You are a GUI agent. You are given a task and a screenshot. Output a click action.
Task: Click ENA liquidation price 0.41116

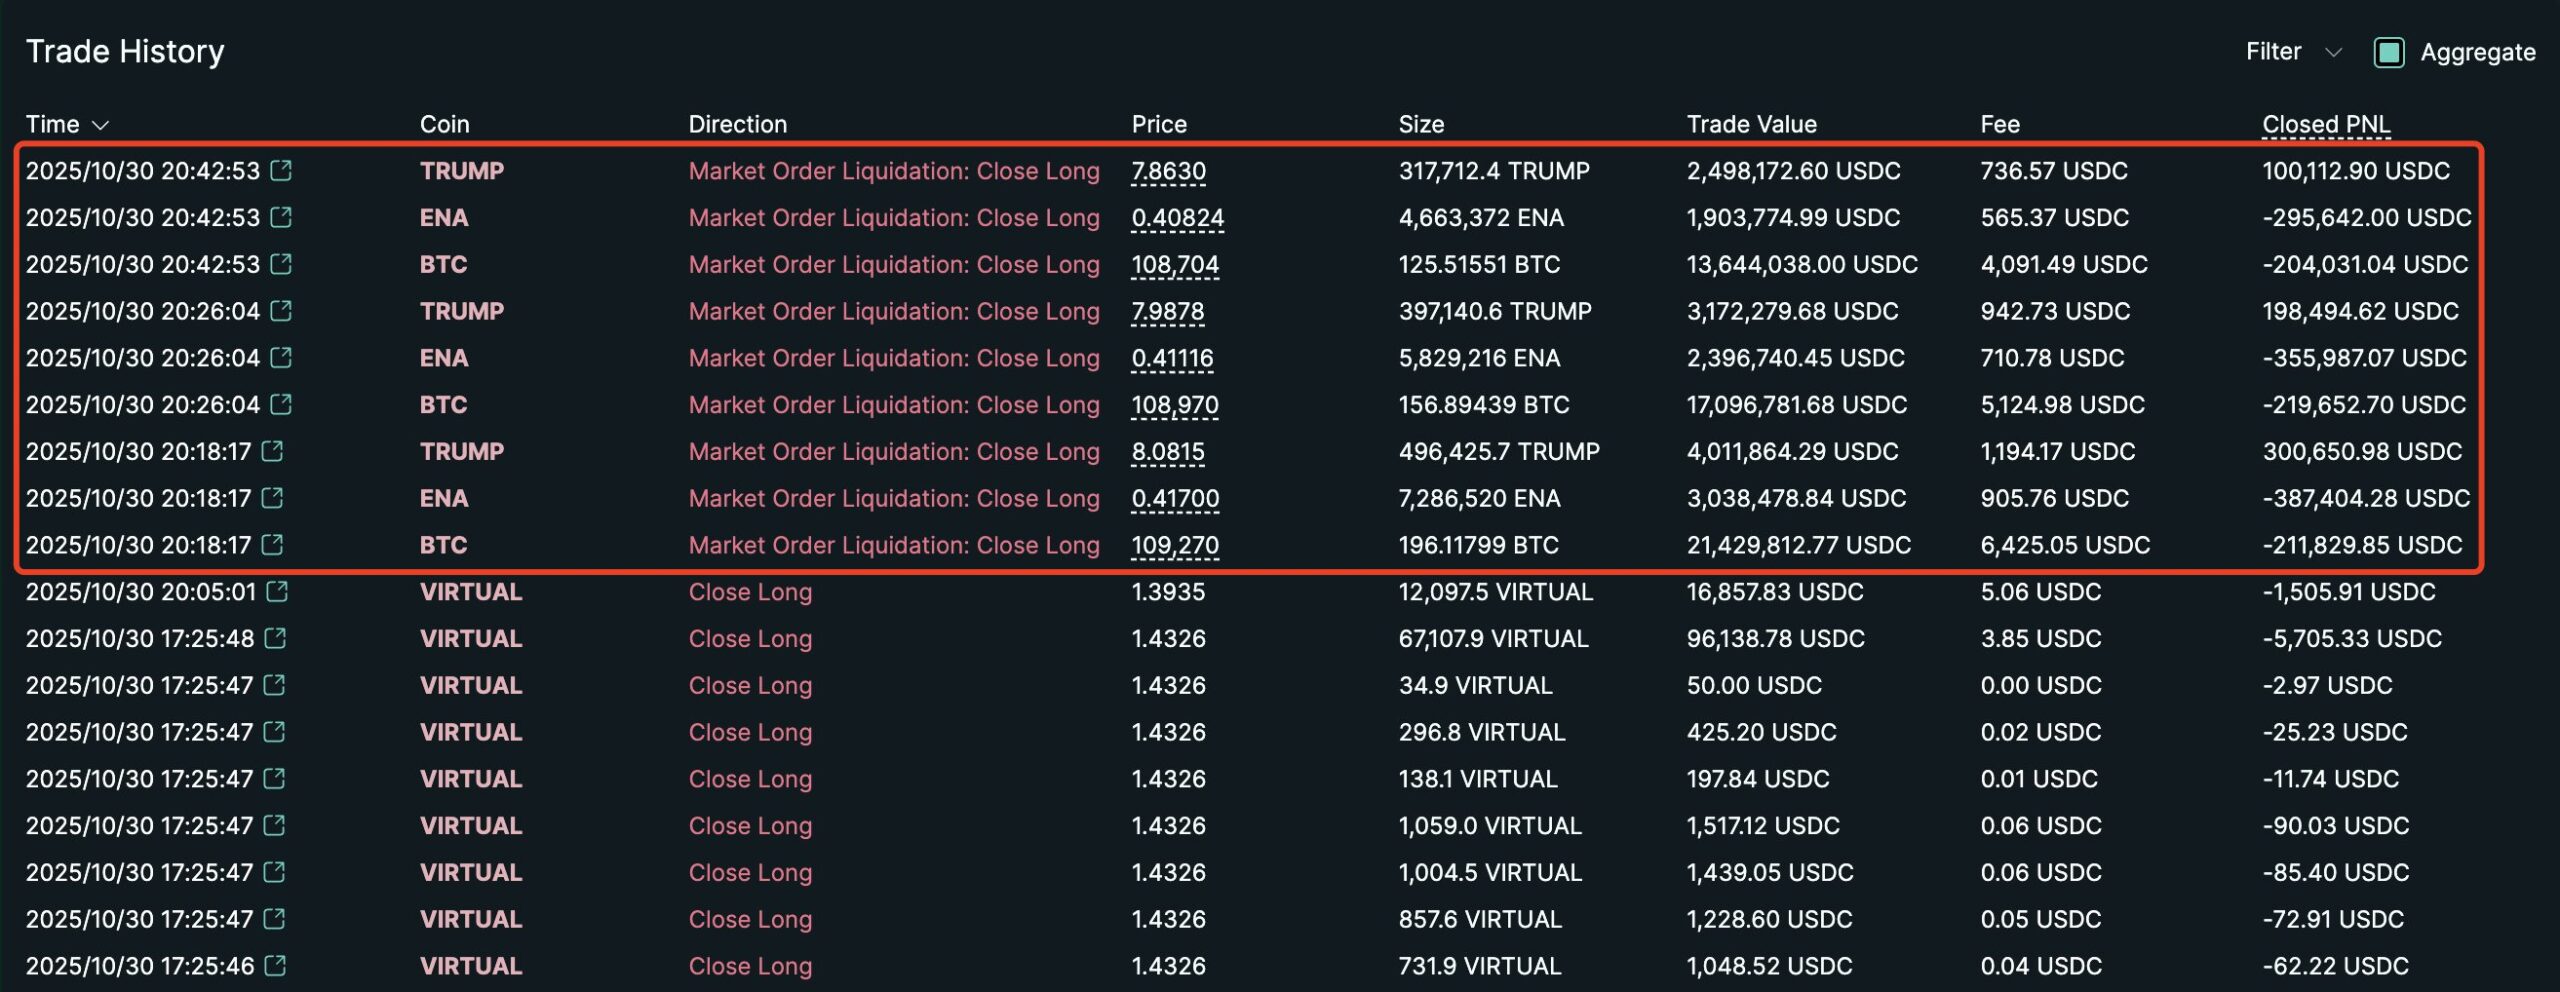point(1172,358)
